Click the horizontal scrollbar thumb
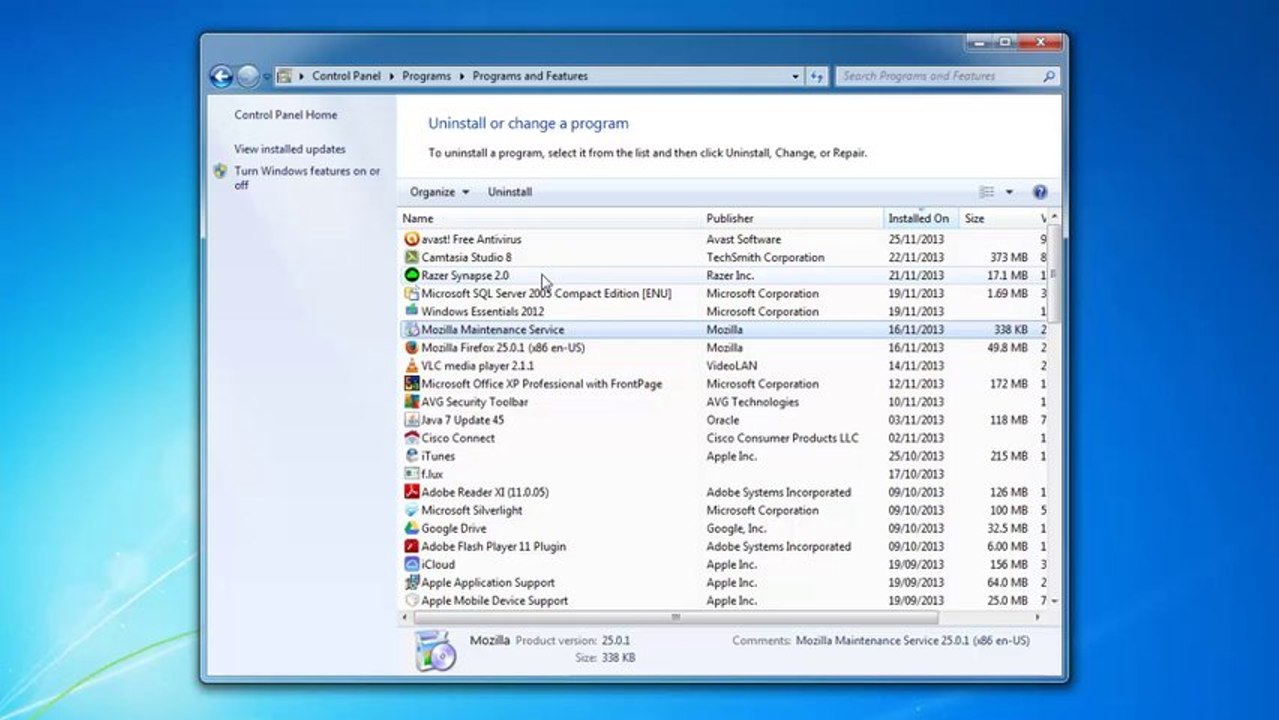The width and height of the screenshot is (1279, 720). [x=676, y=617]
